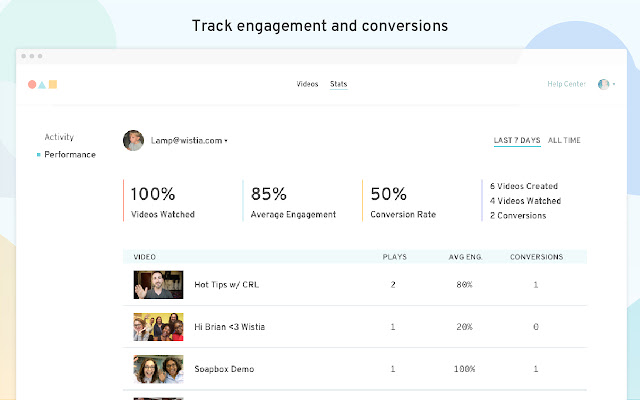Click the Hot Tips w/ CRL title
The height and width of the screenshot is (400, 640).
220,285
